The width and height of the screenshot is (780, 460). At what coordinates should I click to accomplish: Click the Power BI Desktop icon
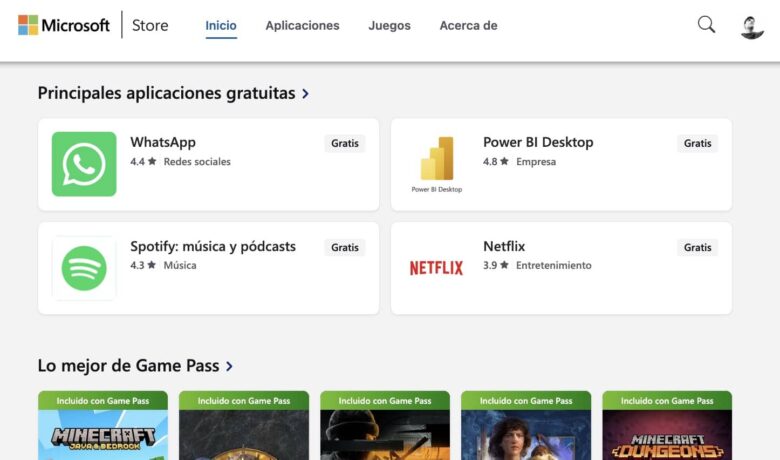pyautogui.click(x=437, y=164)
